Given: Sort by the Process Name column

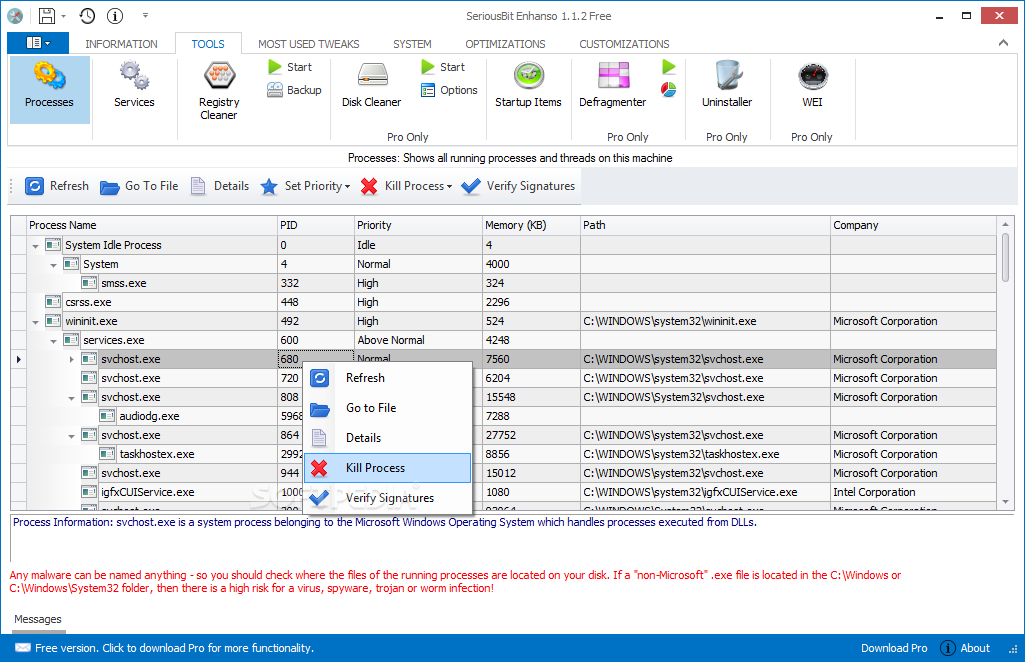Looking at the screenshot, I should 152,225.
